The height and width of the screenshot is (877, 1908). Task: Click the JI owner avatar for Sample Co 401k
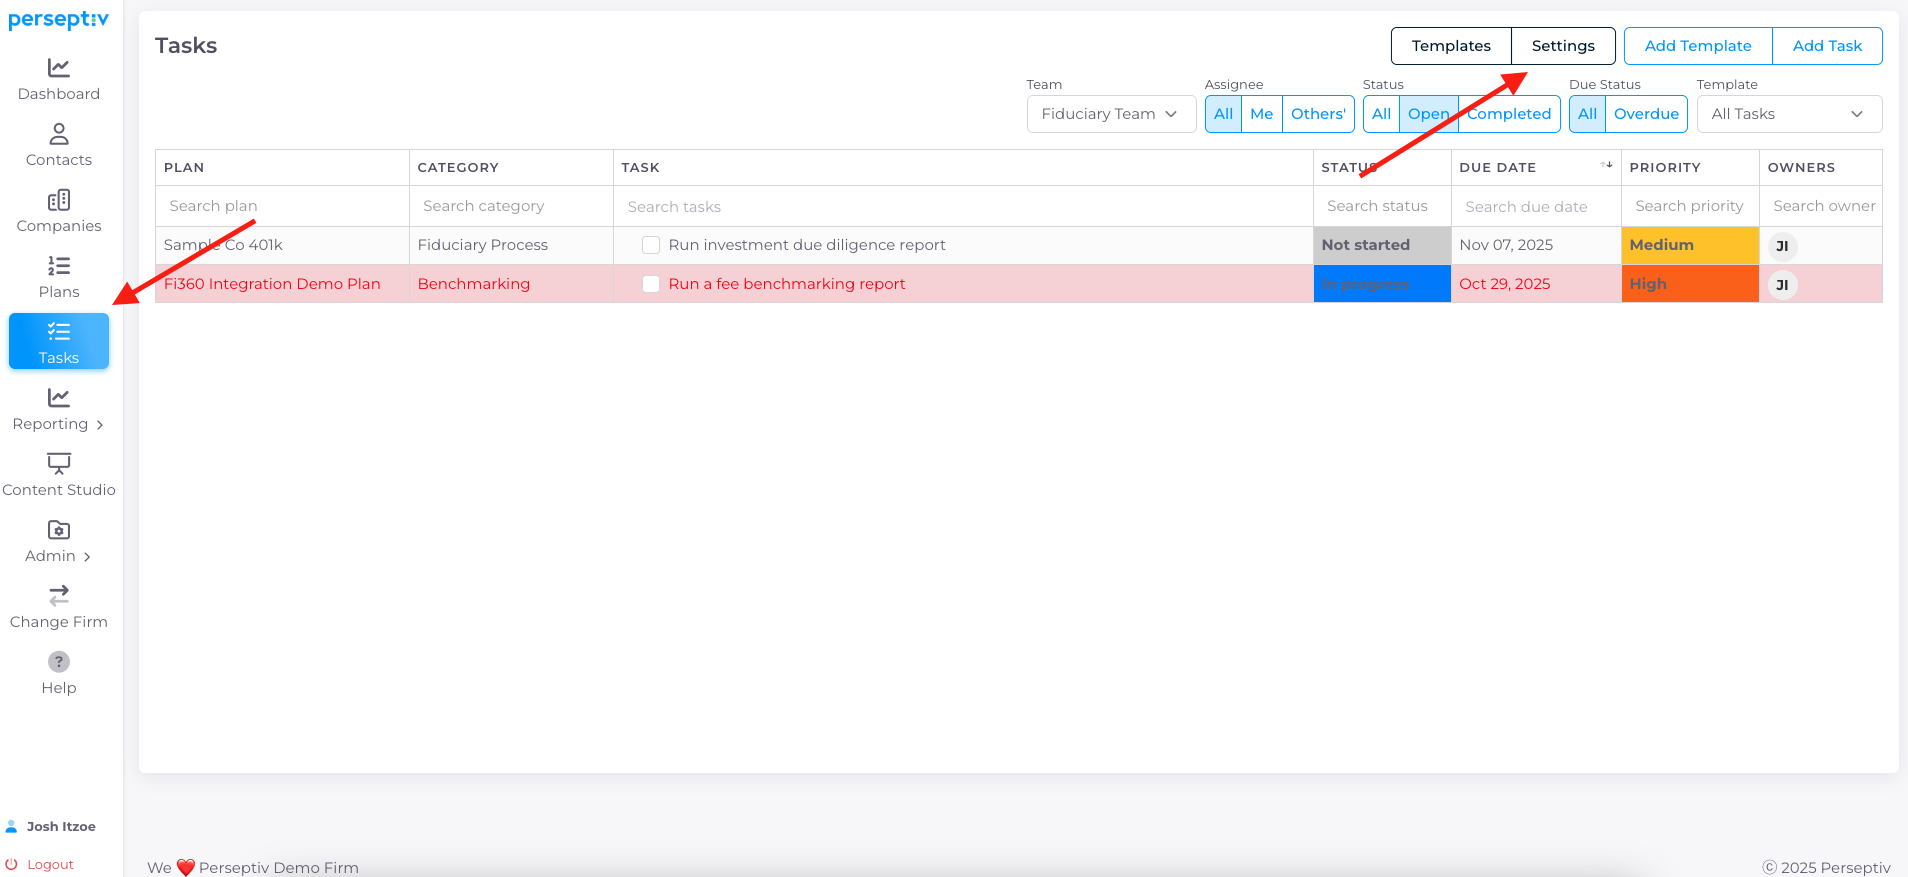point(1782,246)
